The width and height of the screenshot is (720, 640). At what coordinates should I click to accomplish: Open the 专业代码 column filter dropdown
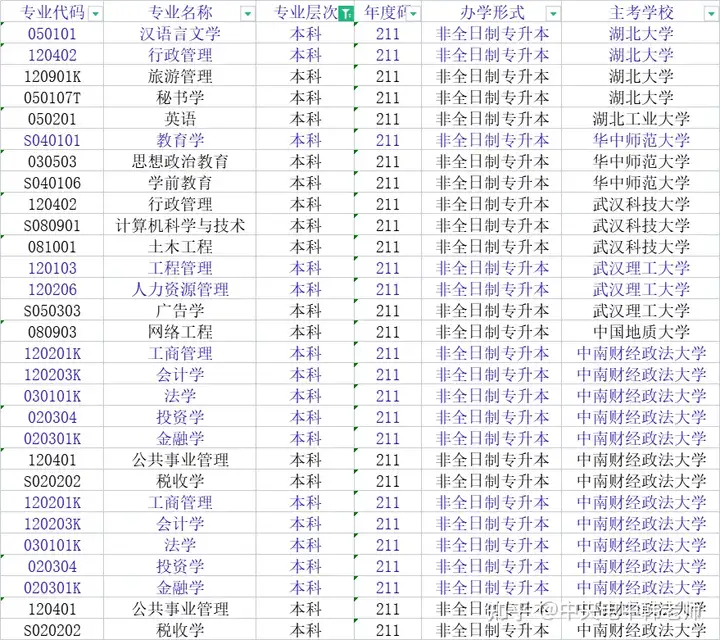(96, 14)
